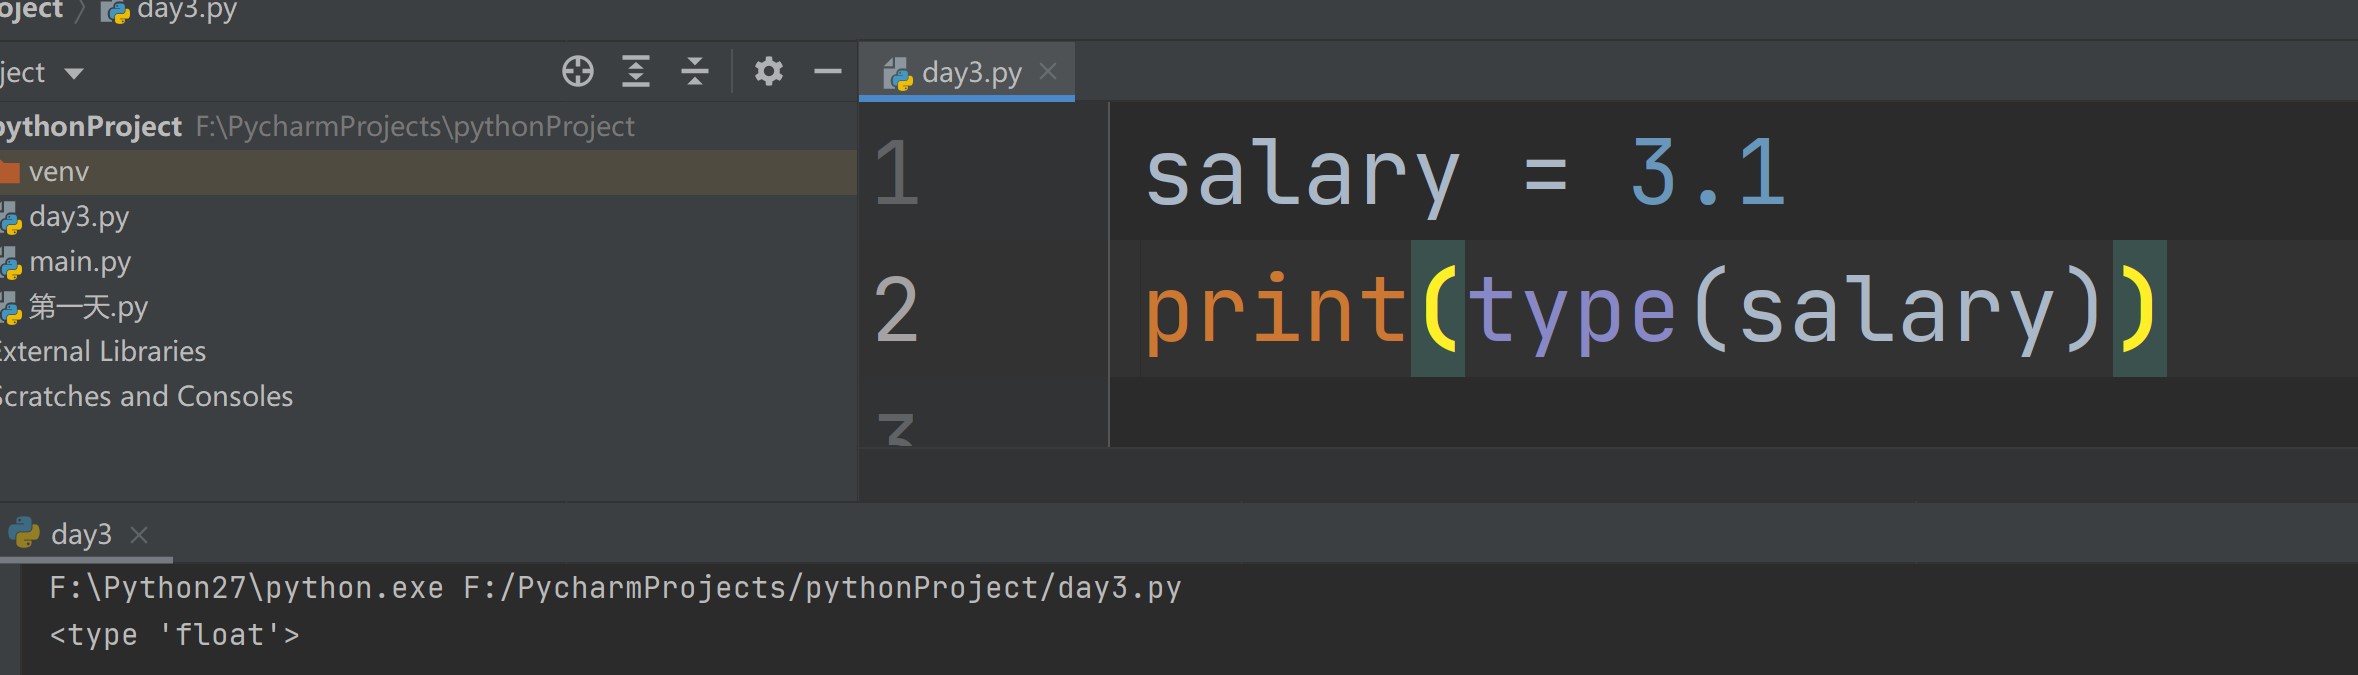Click the Expand All icon in Project toolbar

(x=636, y=72)
